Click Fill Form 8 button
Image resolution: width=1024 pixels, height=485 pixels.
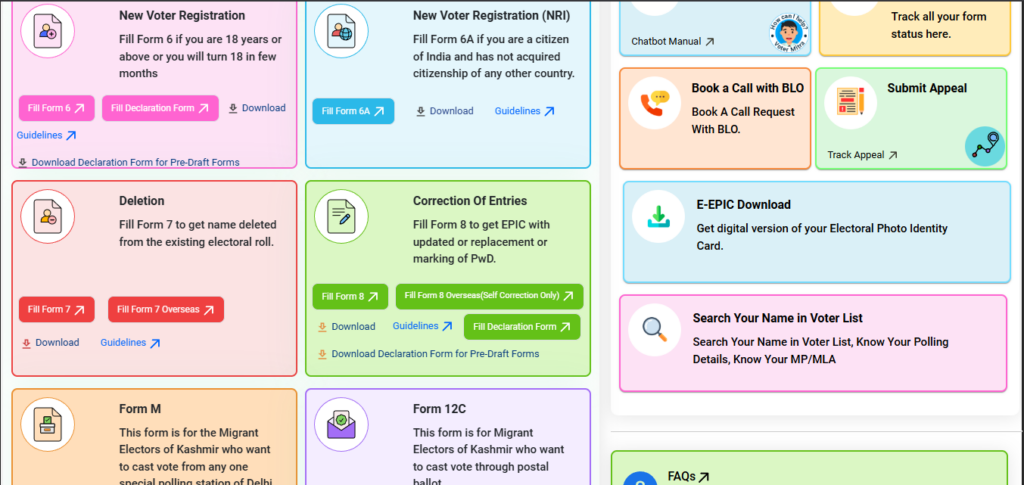pyautogui.click(x=350, y=296)
